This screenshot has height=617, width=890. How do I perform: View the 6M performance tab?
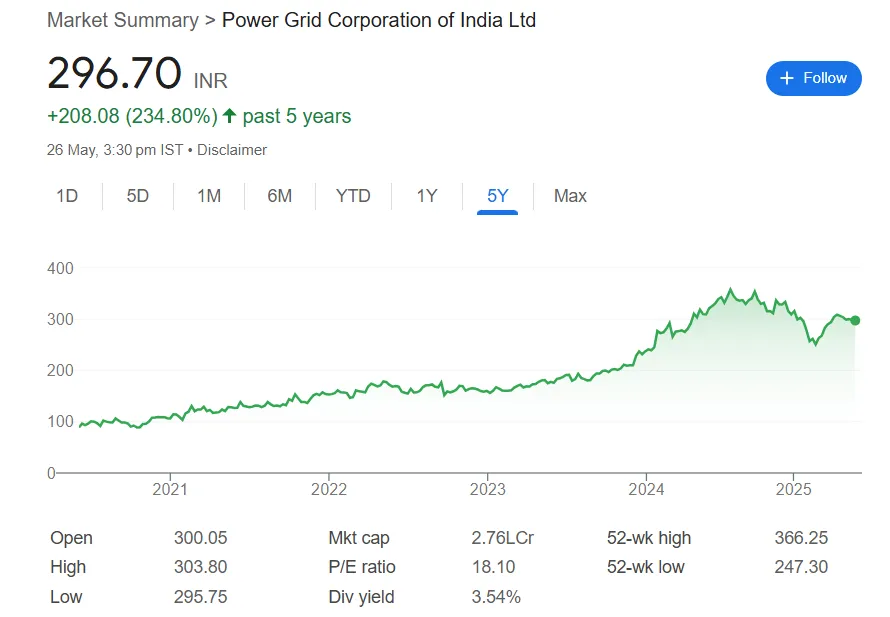pyautogui.click(x=280, y=196)
